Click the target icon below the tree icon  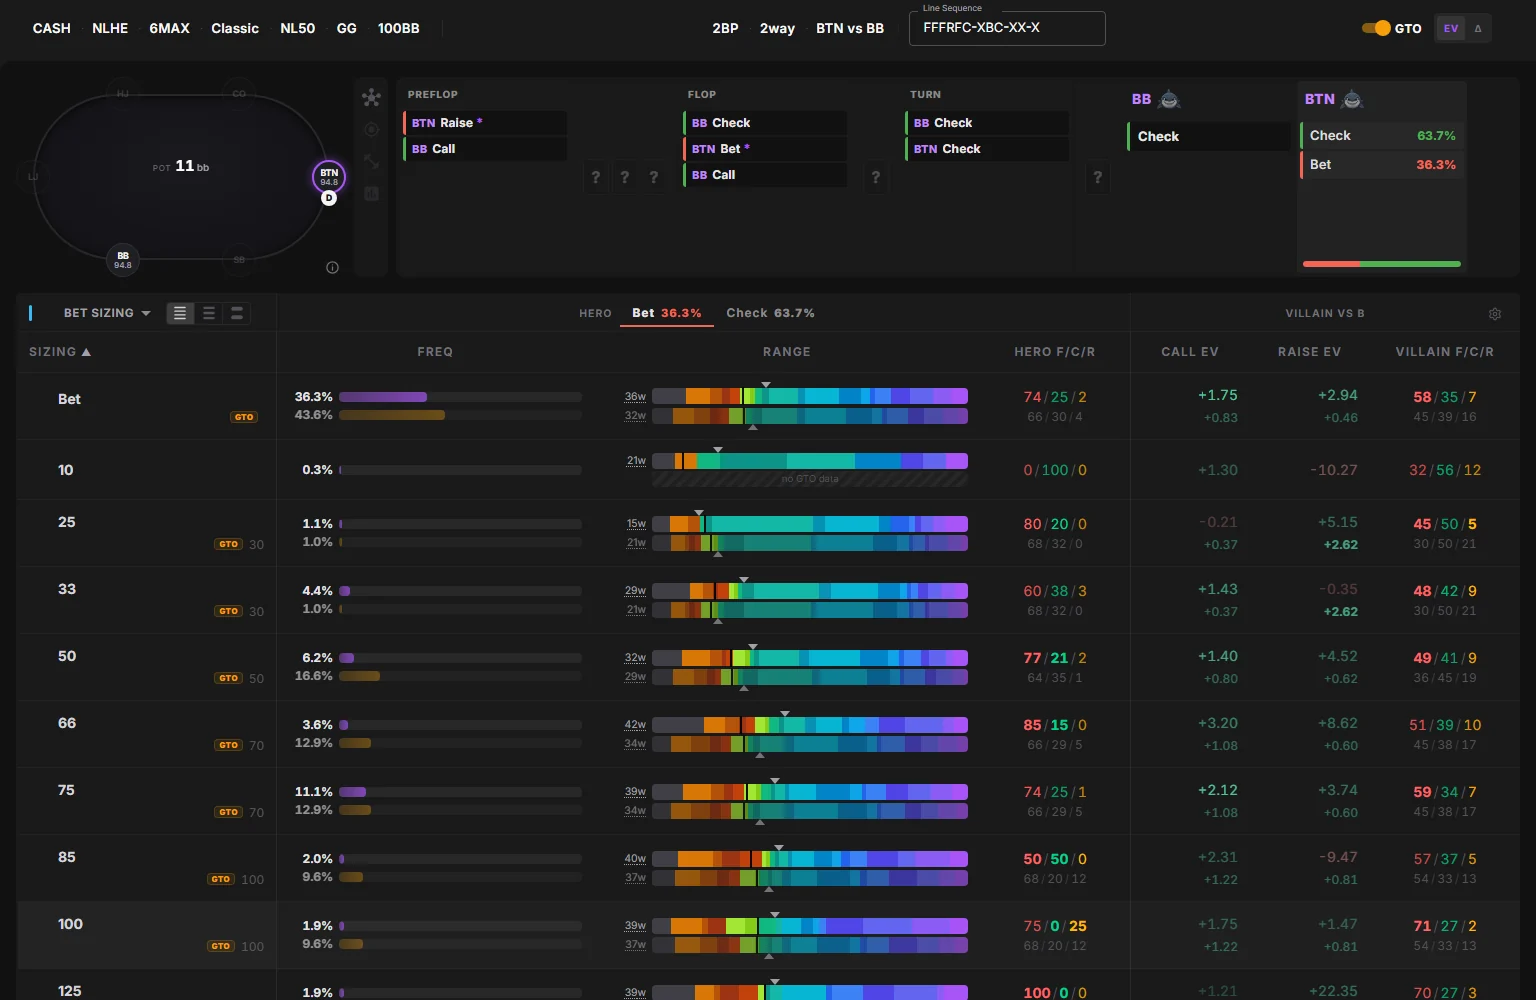coord(371,129)
